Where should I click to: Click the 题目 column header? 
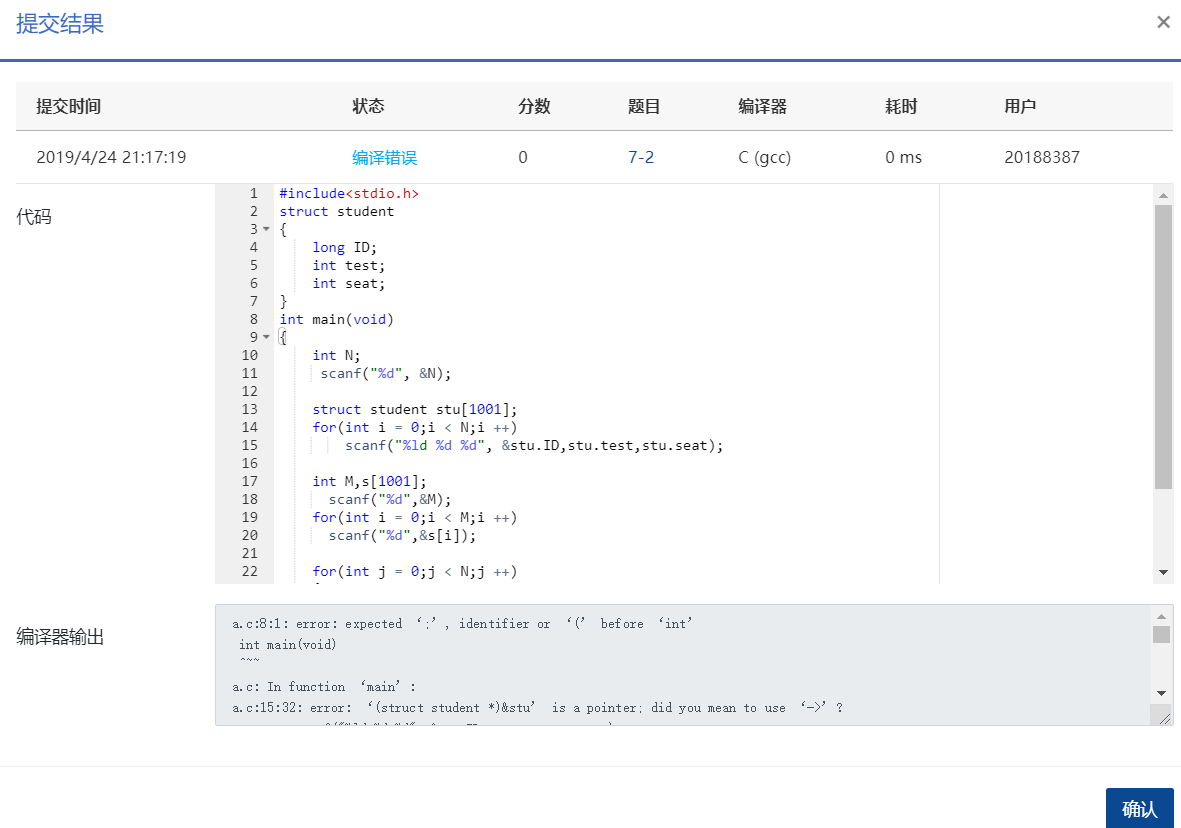point(644,106)
